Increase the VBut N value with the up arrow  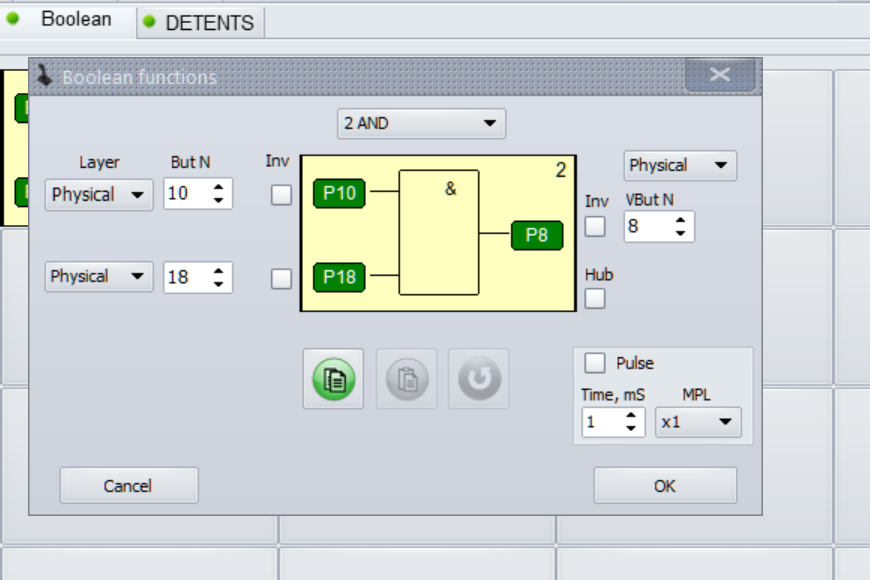point(681,220)
